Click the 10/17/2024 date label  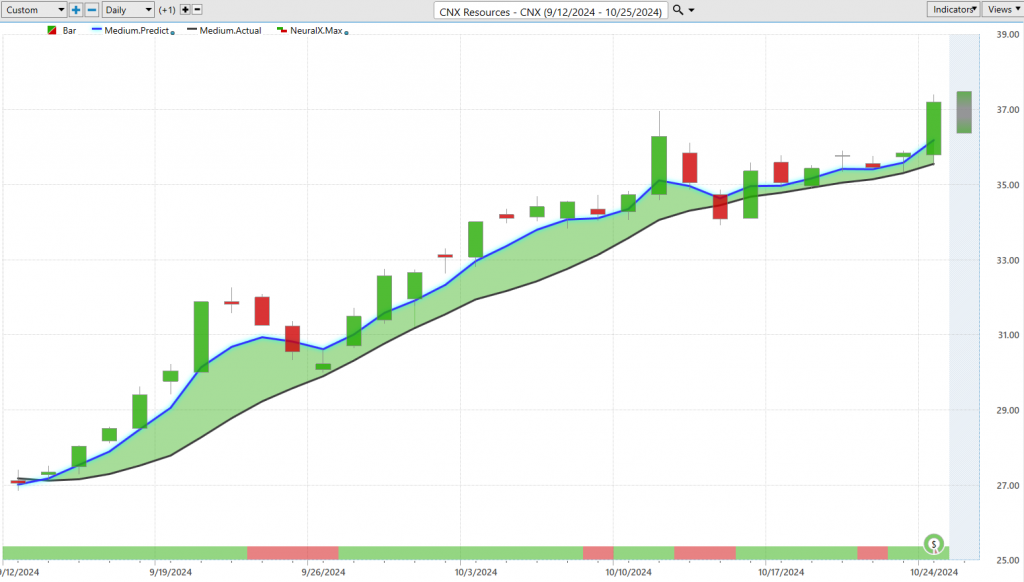pyautogui.click(x=781, y=572)
